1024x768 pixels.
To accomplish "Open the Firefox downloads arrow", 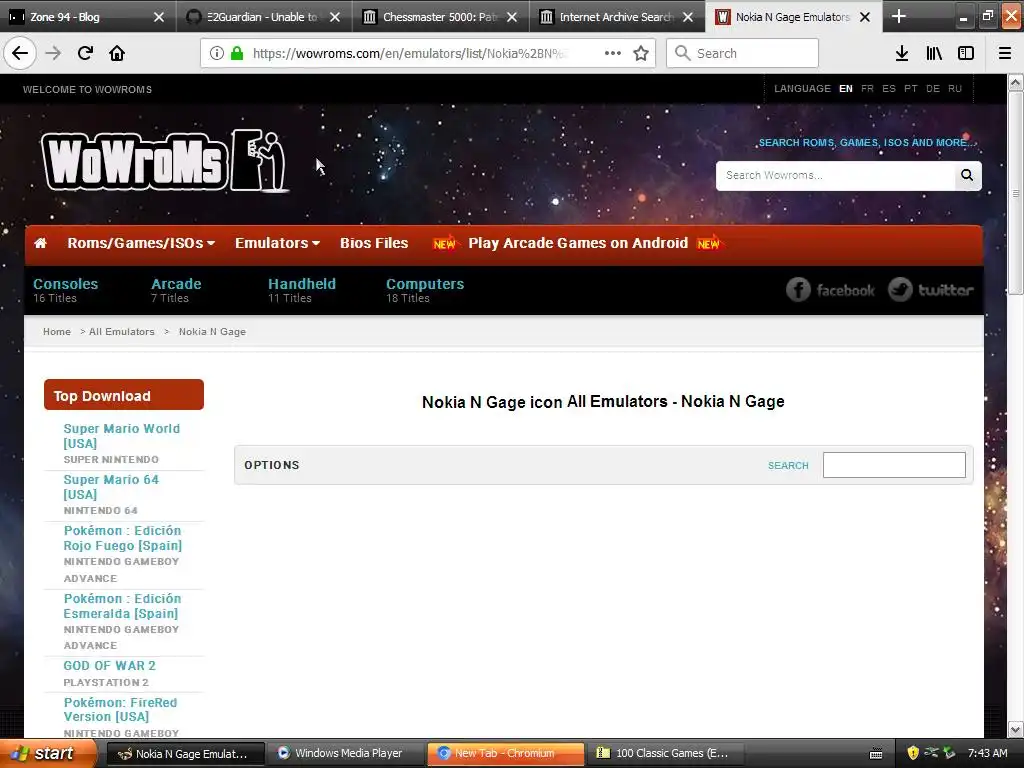I will pos(902,53).
